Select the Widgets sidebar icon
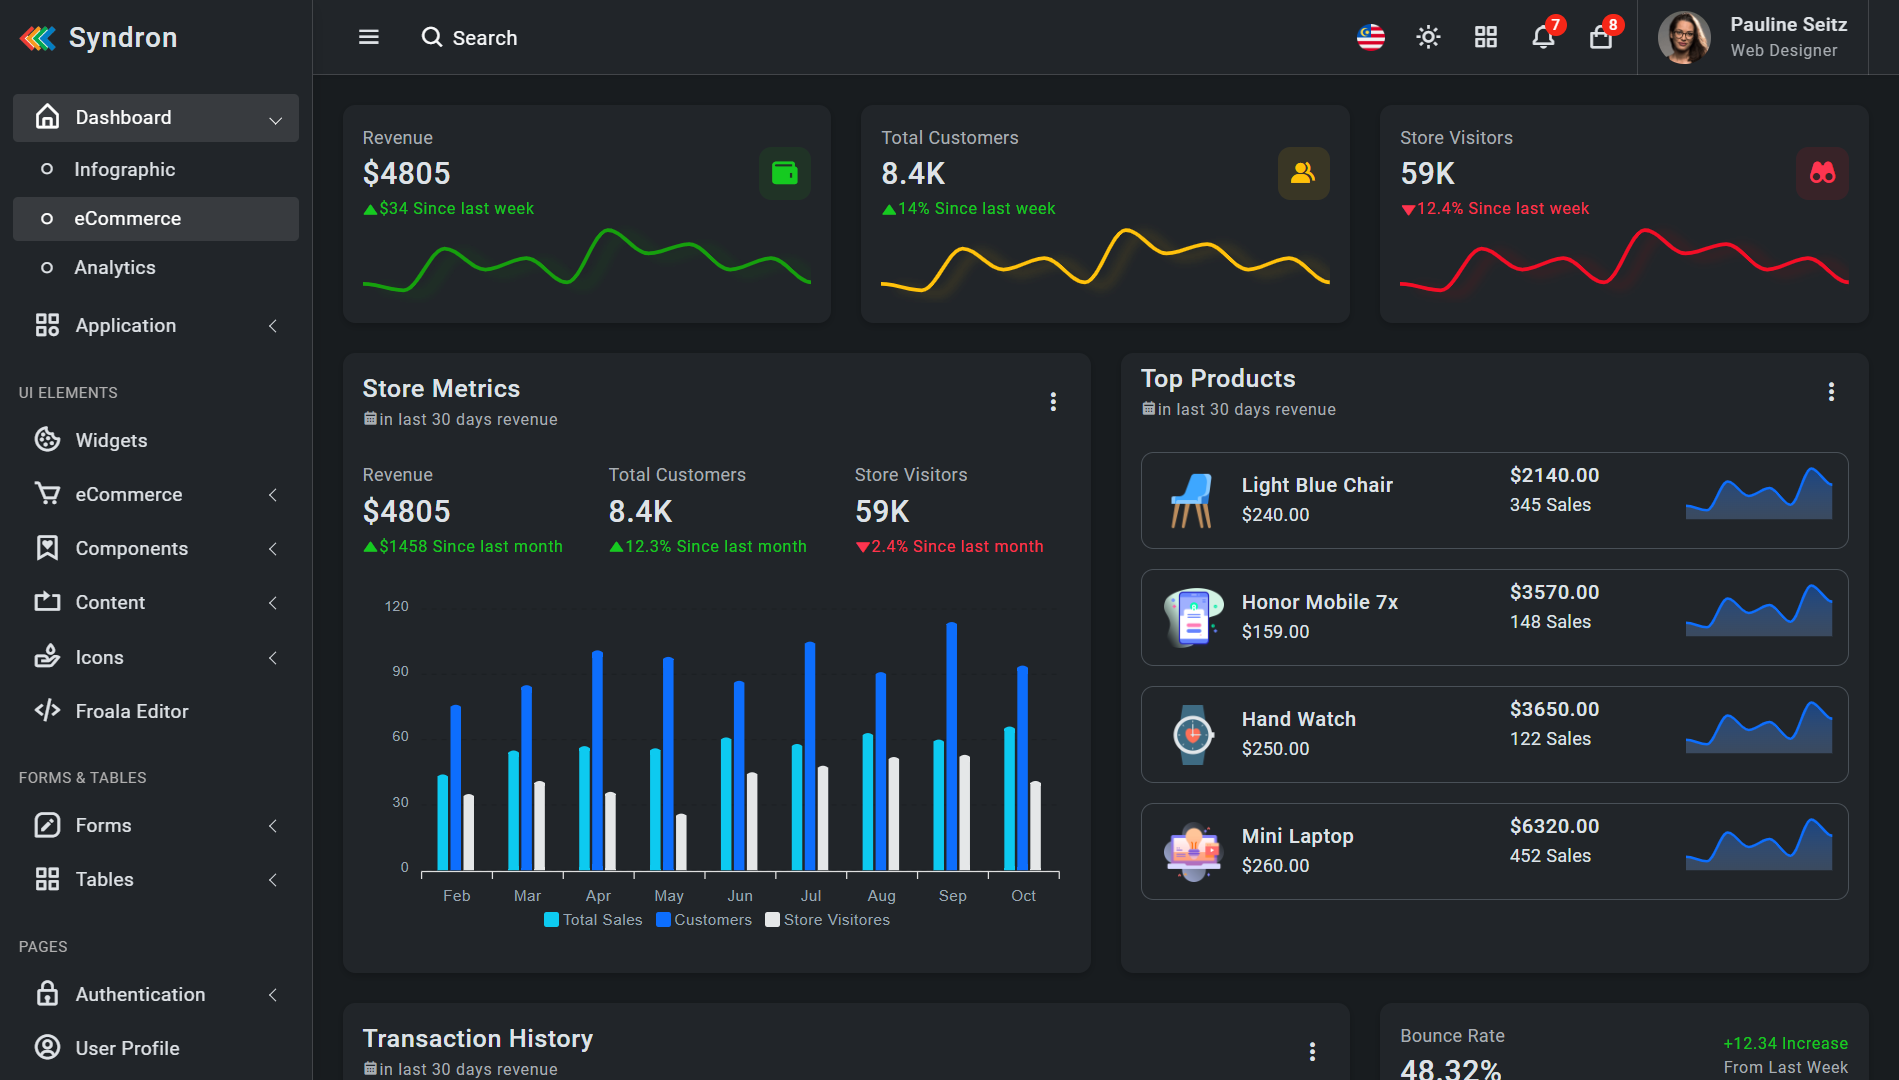The image size is (1899, 1080). click(47, 440)
